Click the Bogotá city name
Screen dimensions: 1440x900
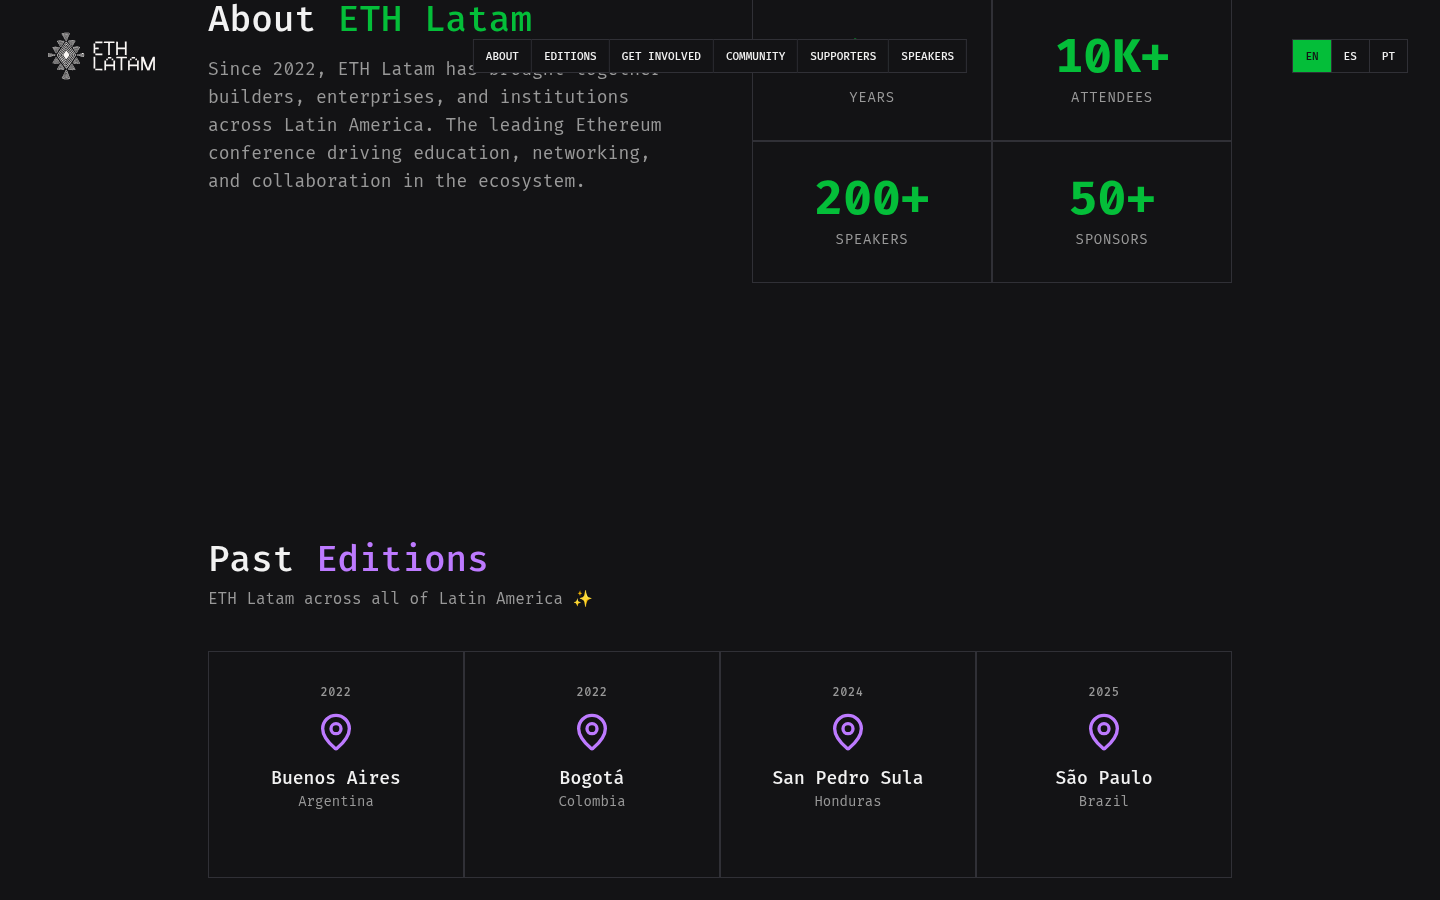tap(592, 777)
